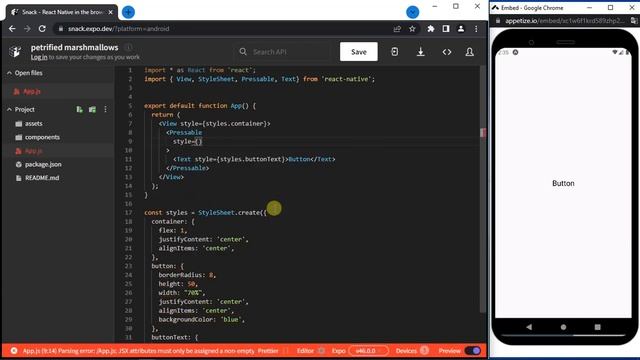Select App.js in the Project tree
The height and width of the screenshot is (360, 640).
(33, 151)
